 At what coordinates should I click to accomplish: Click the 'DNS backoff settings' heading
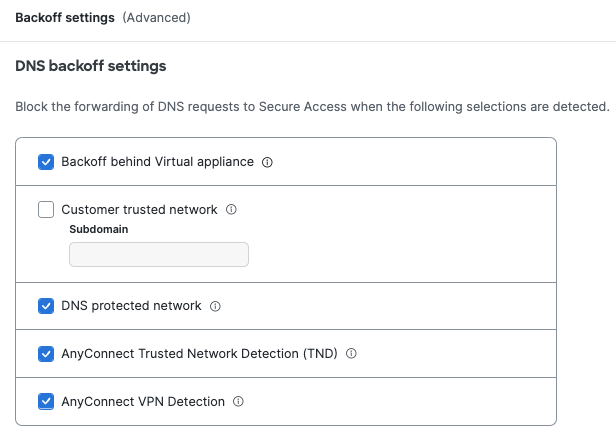tap(91, 66)
